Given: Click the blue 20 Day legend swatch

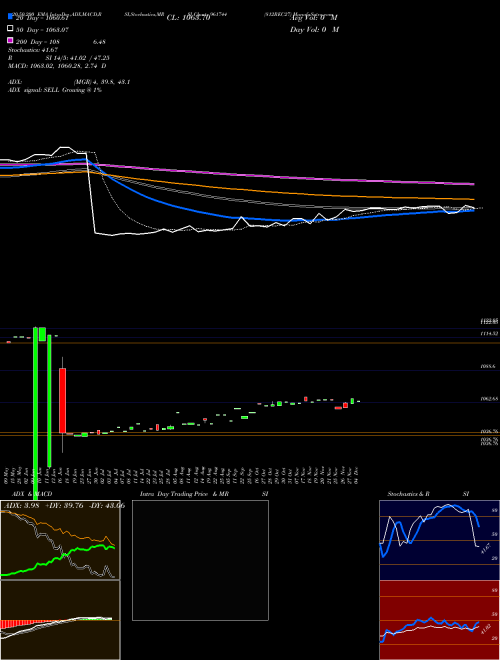Looking at the screenshot, I should pyautogui.click(x=10, y=17).
